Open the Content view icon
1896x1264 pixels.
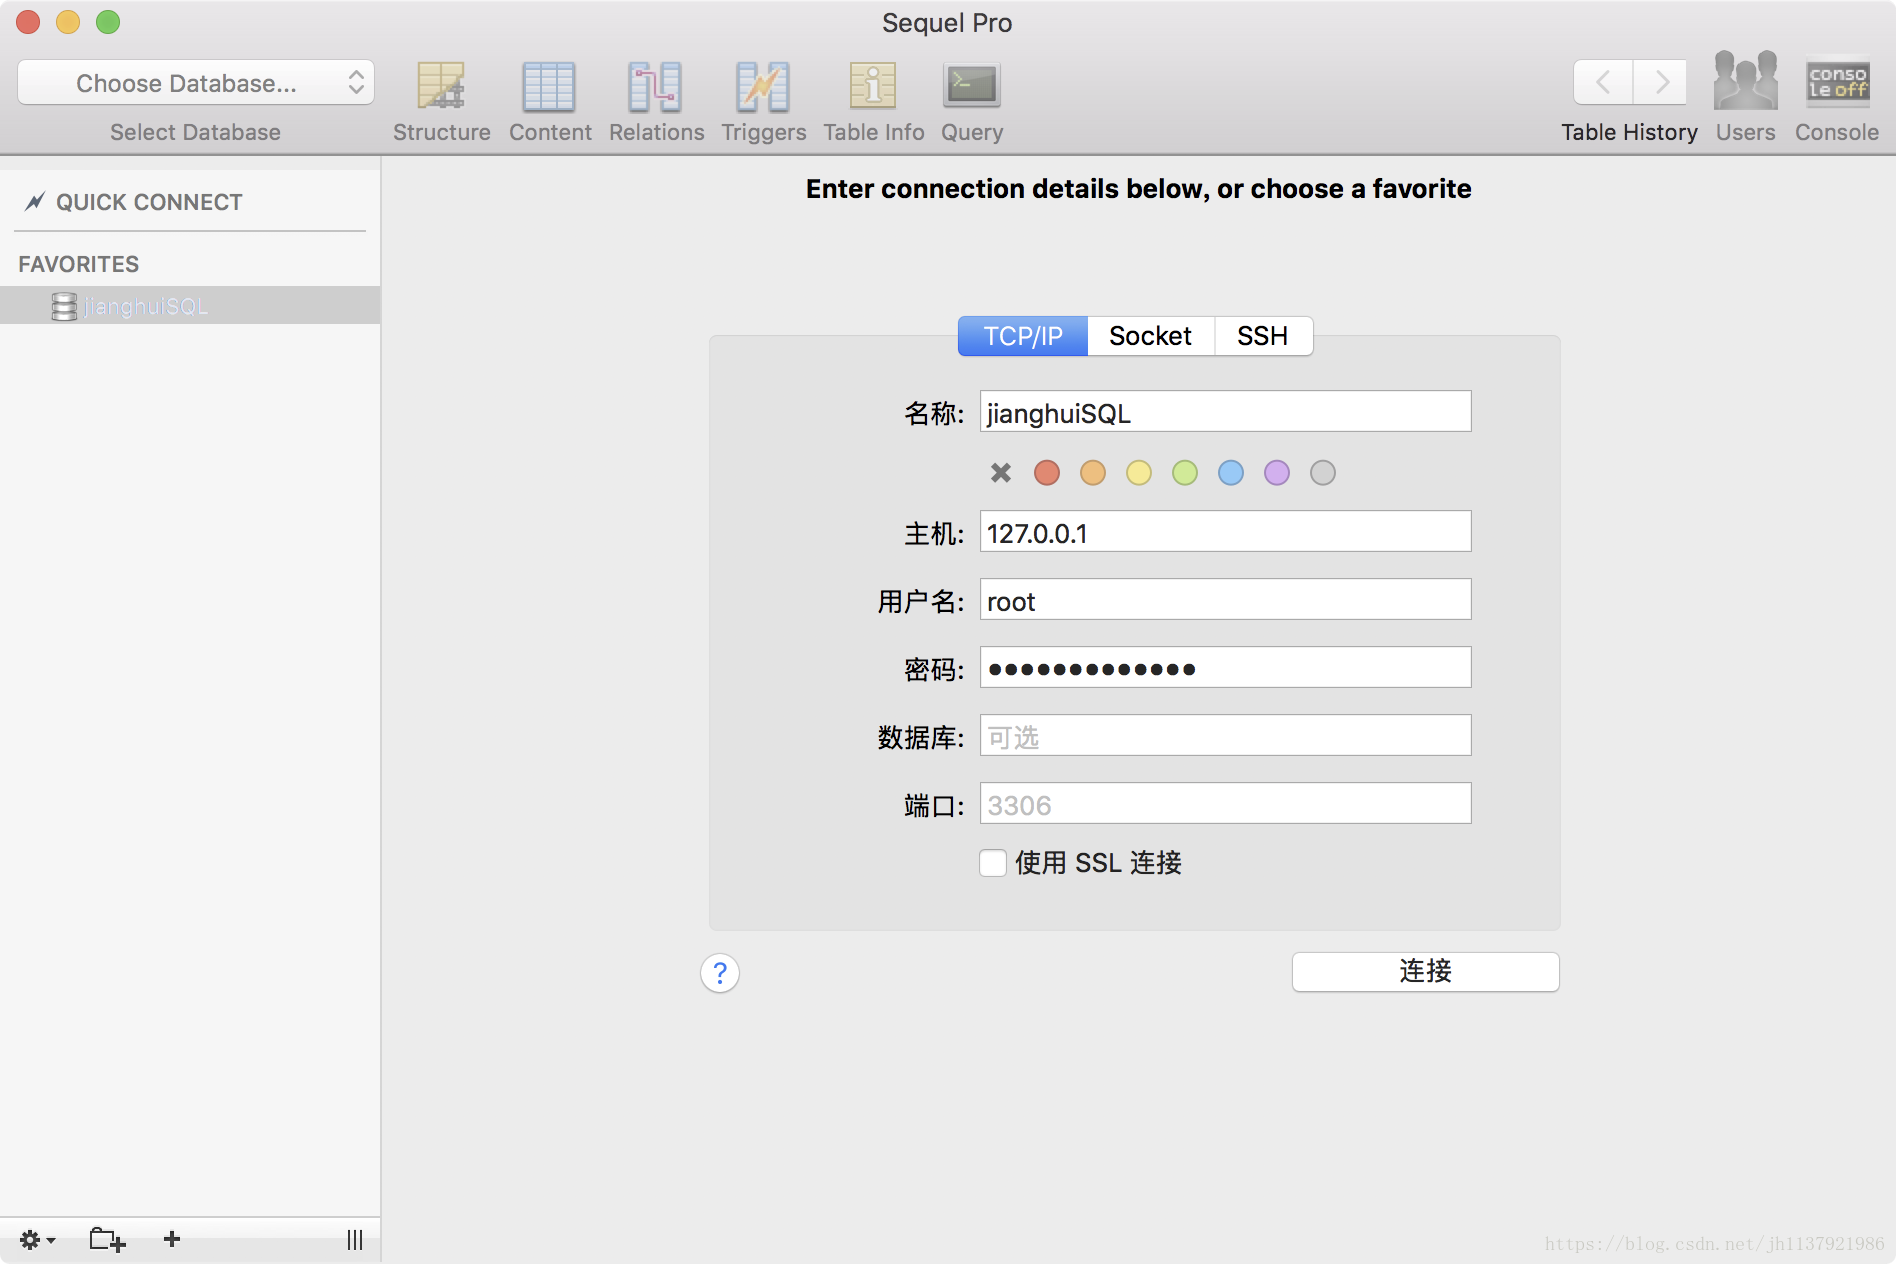point(549,86)
